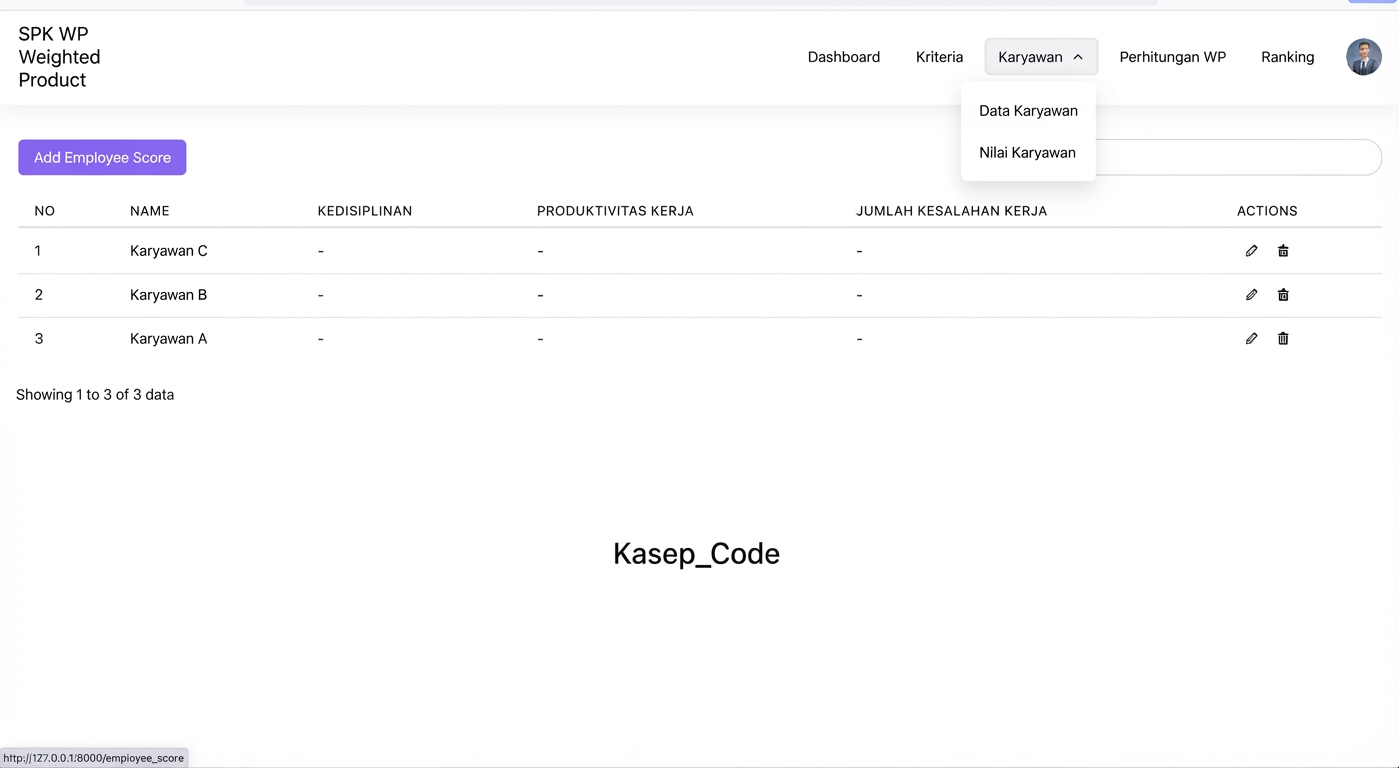1399x768 pixels.
Task: Edit the Karyawan C score row
Action: (1251, 251)
